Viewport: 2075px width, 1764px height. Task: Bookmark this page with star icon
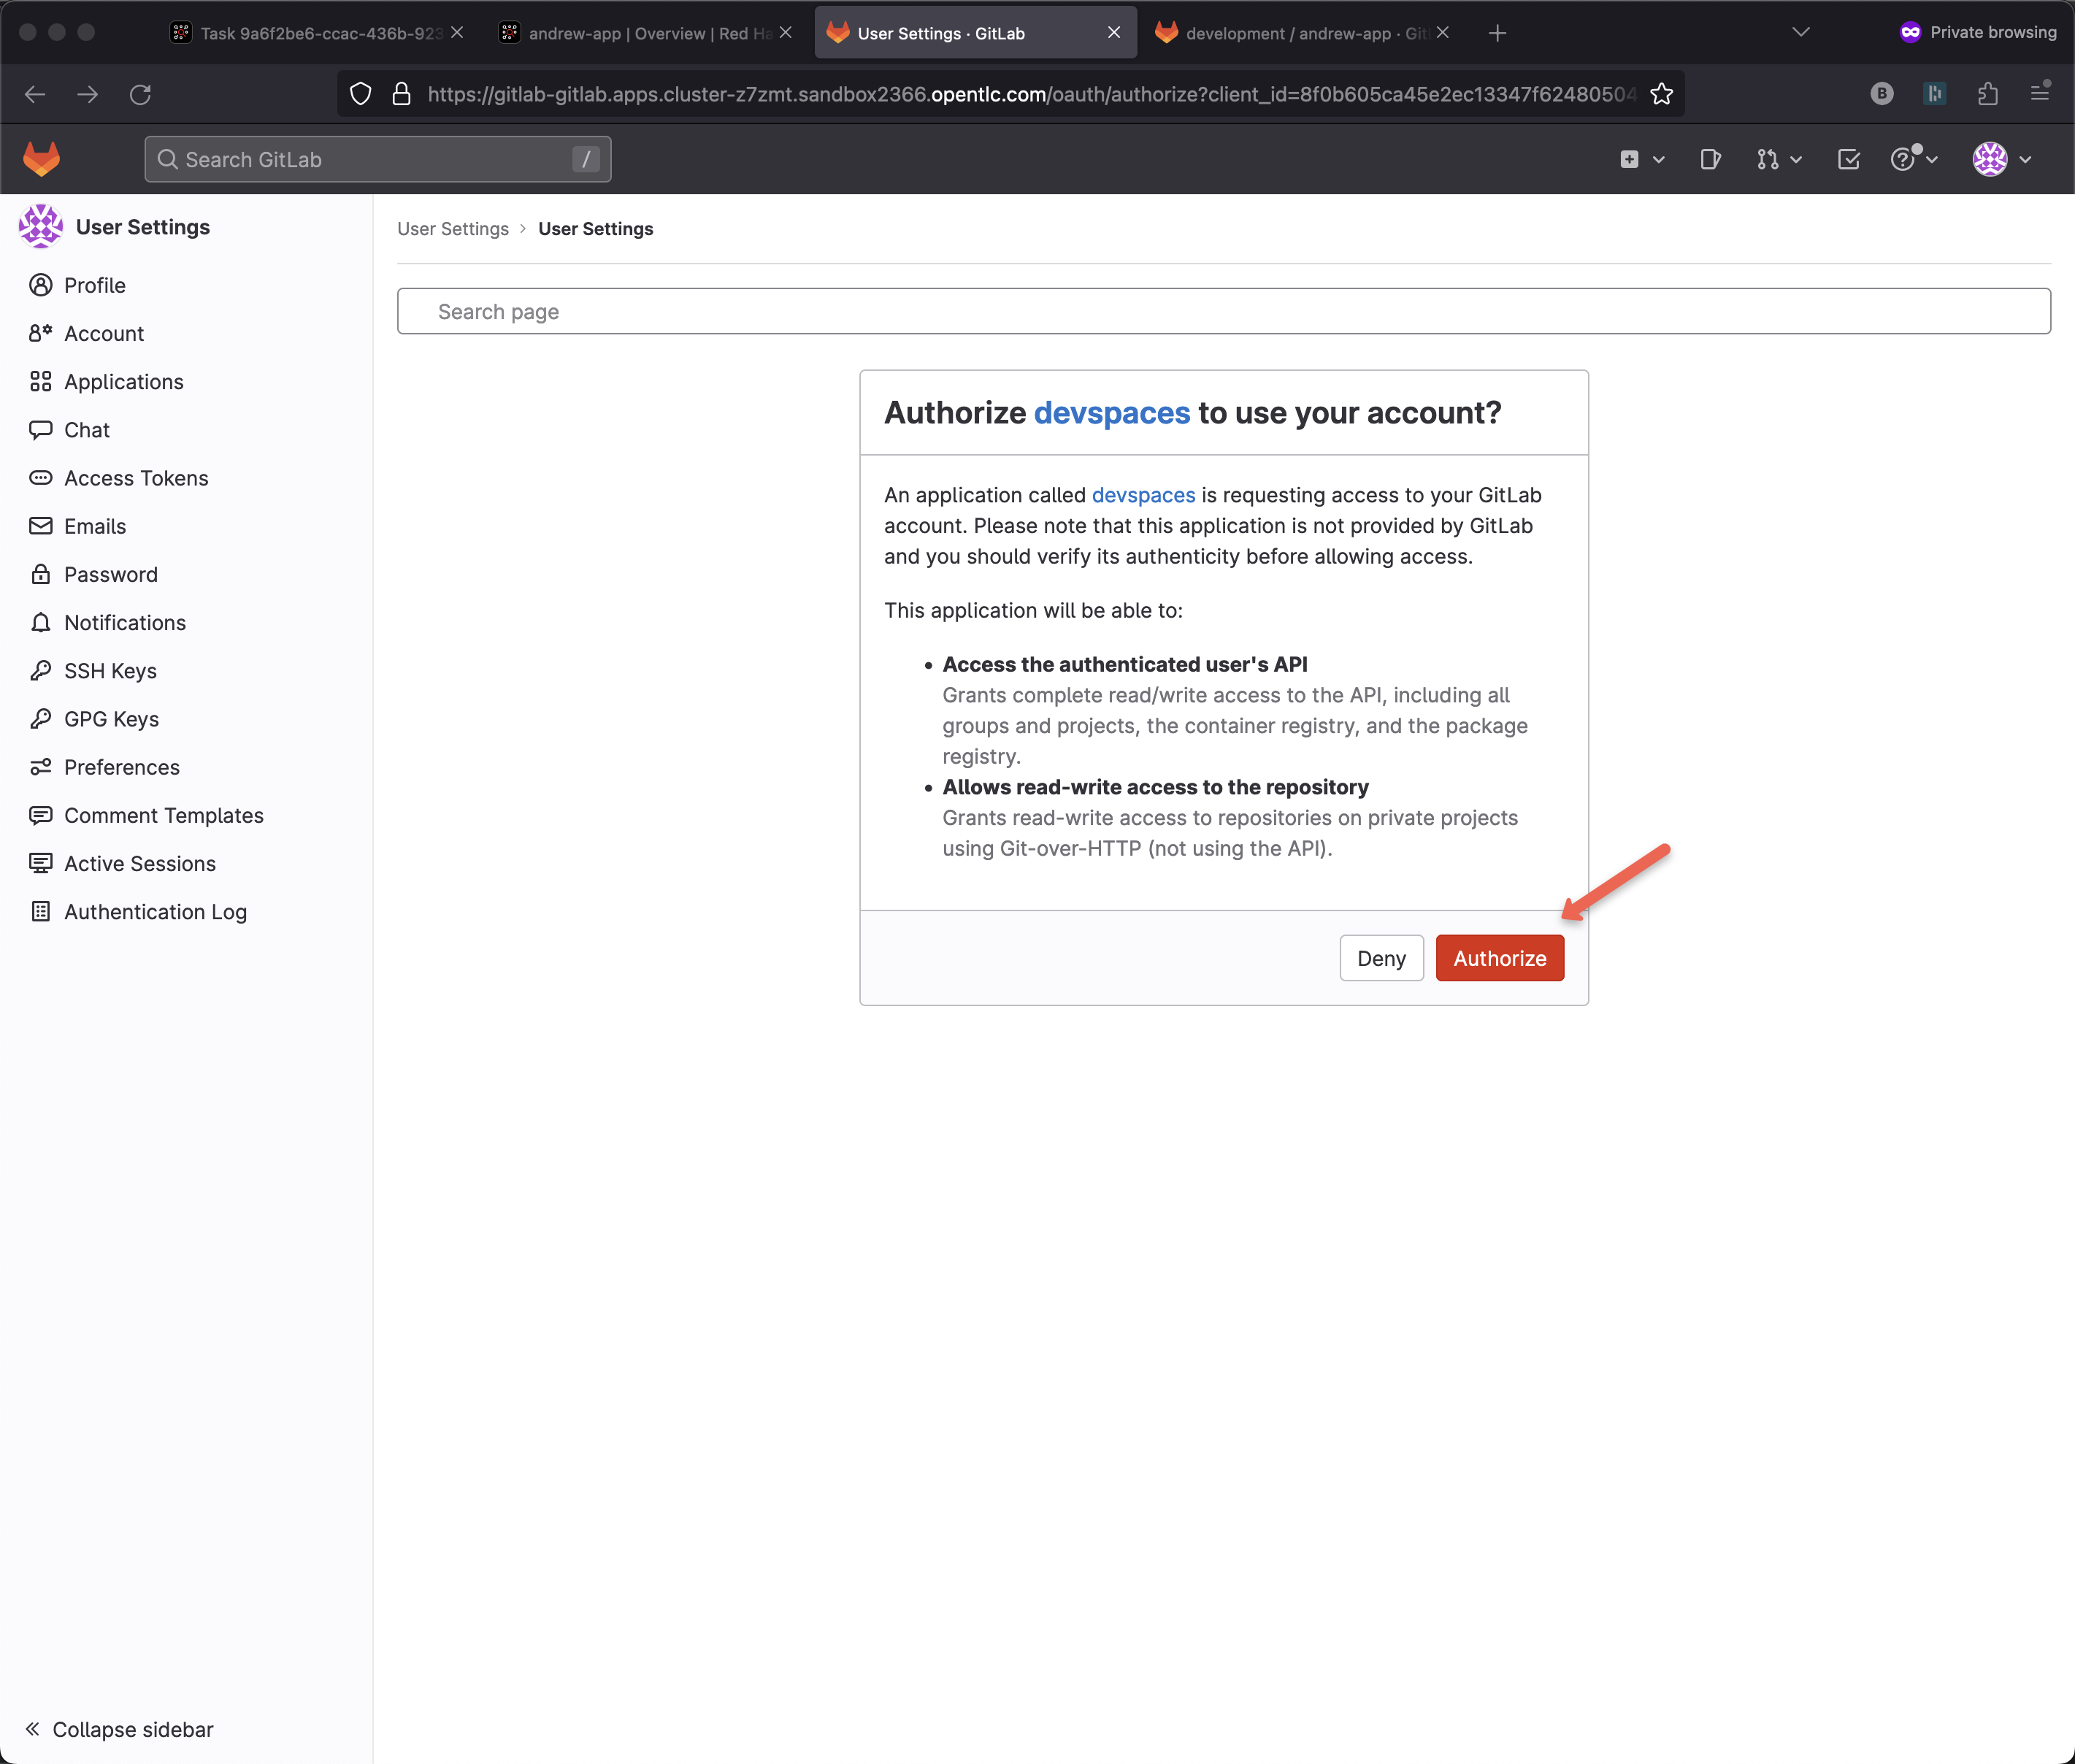click(1661, 94)
